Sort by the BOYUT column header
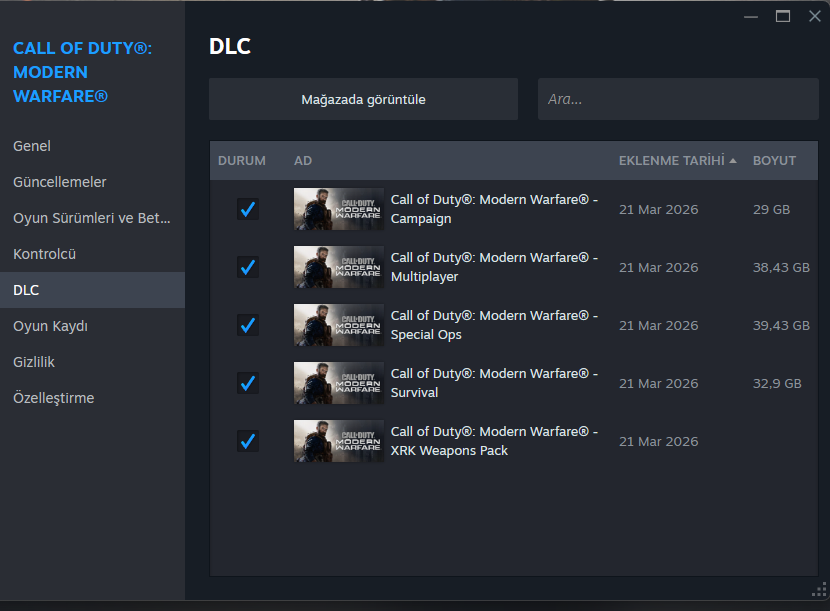Viewport: 830px width, 611px height. [x=774, y=160]
